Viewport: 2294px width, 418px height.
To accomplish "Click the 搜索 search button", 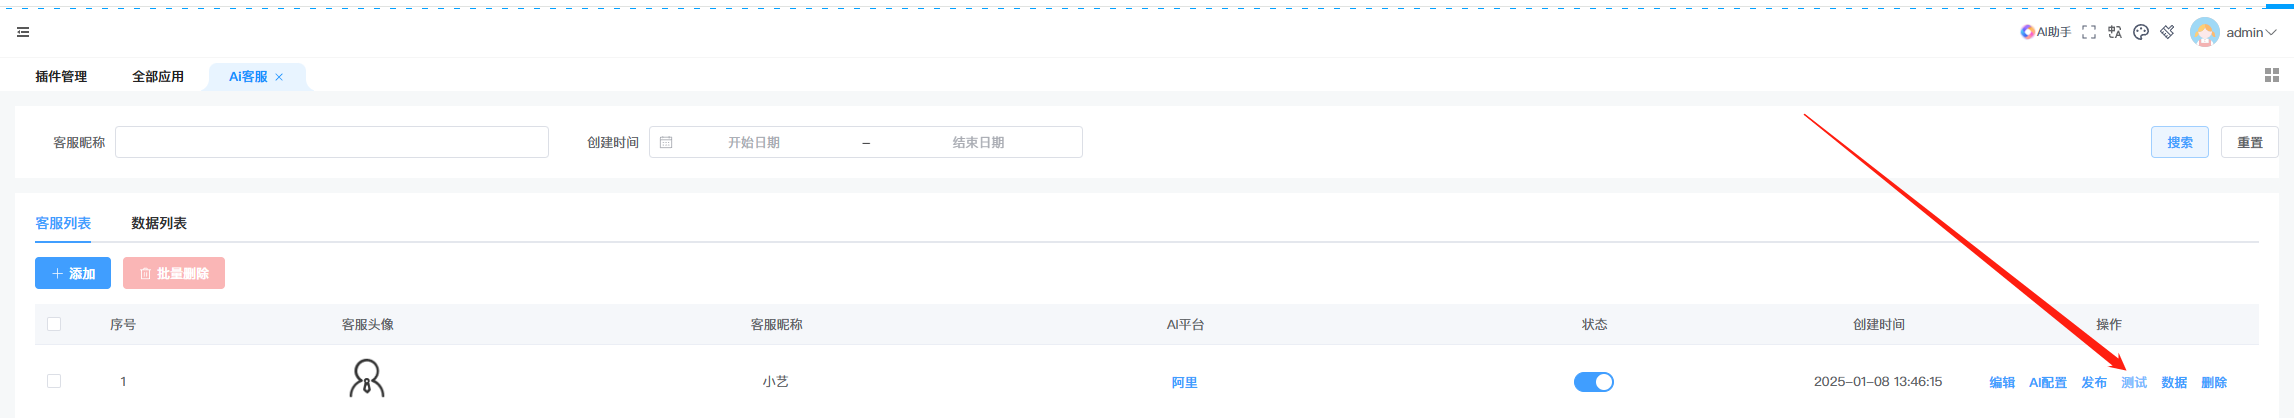I will coord(2179,142).
